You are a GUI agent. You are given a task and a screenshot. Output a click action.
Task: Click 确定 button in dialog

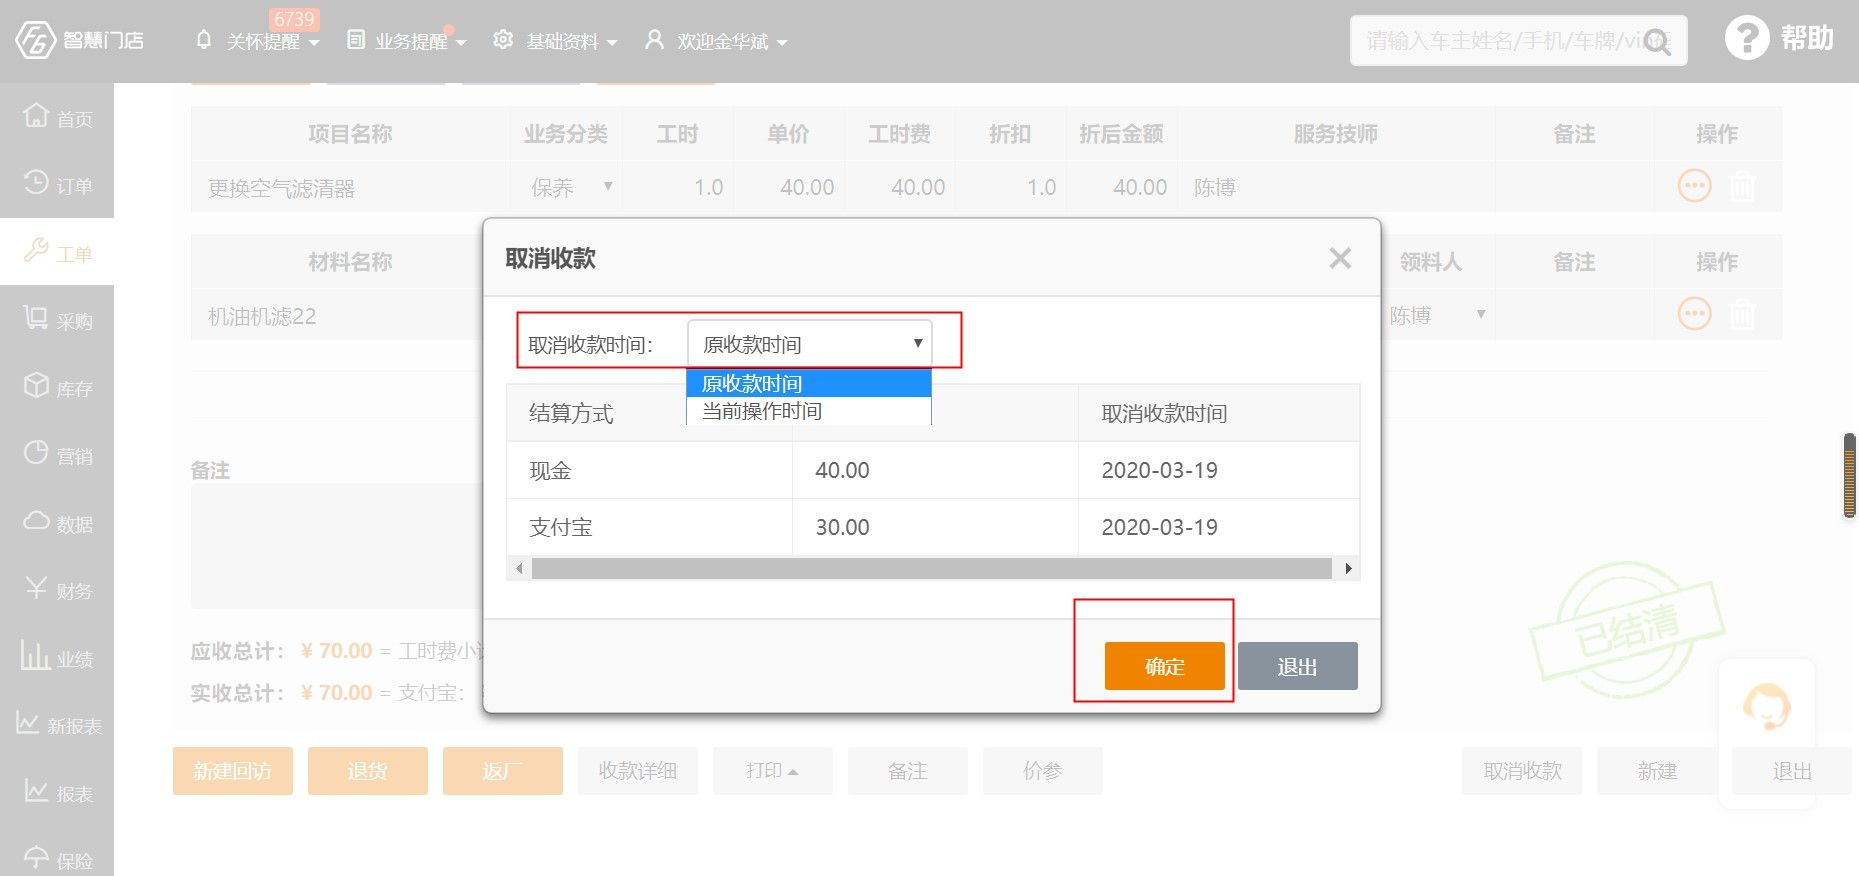coord(1164,666)
